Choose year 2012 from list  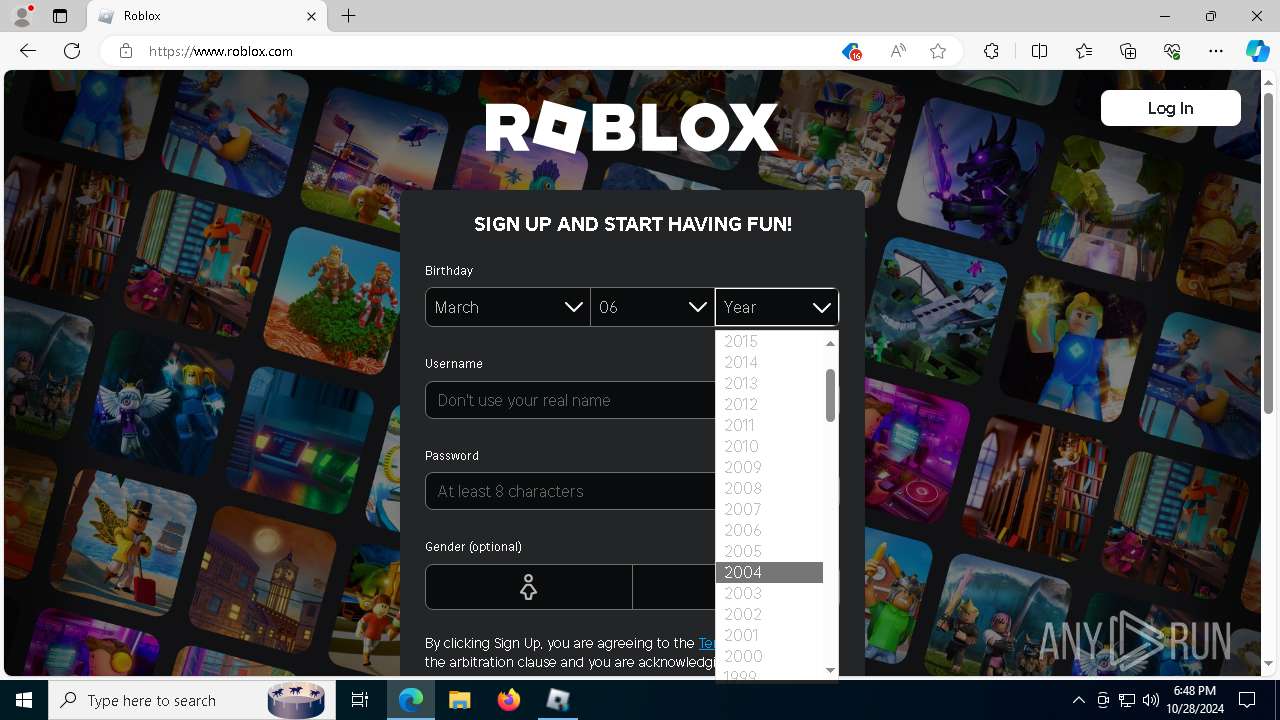(x=769, y=404)
